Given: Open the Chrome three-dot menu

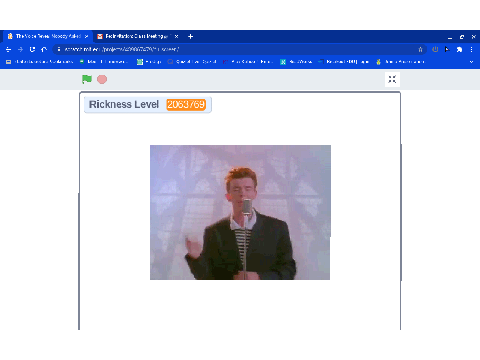Looking at the screenshot, I should coord(471,49).
